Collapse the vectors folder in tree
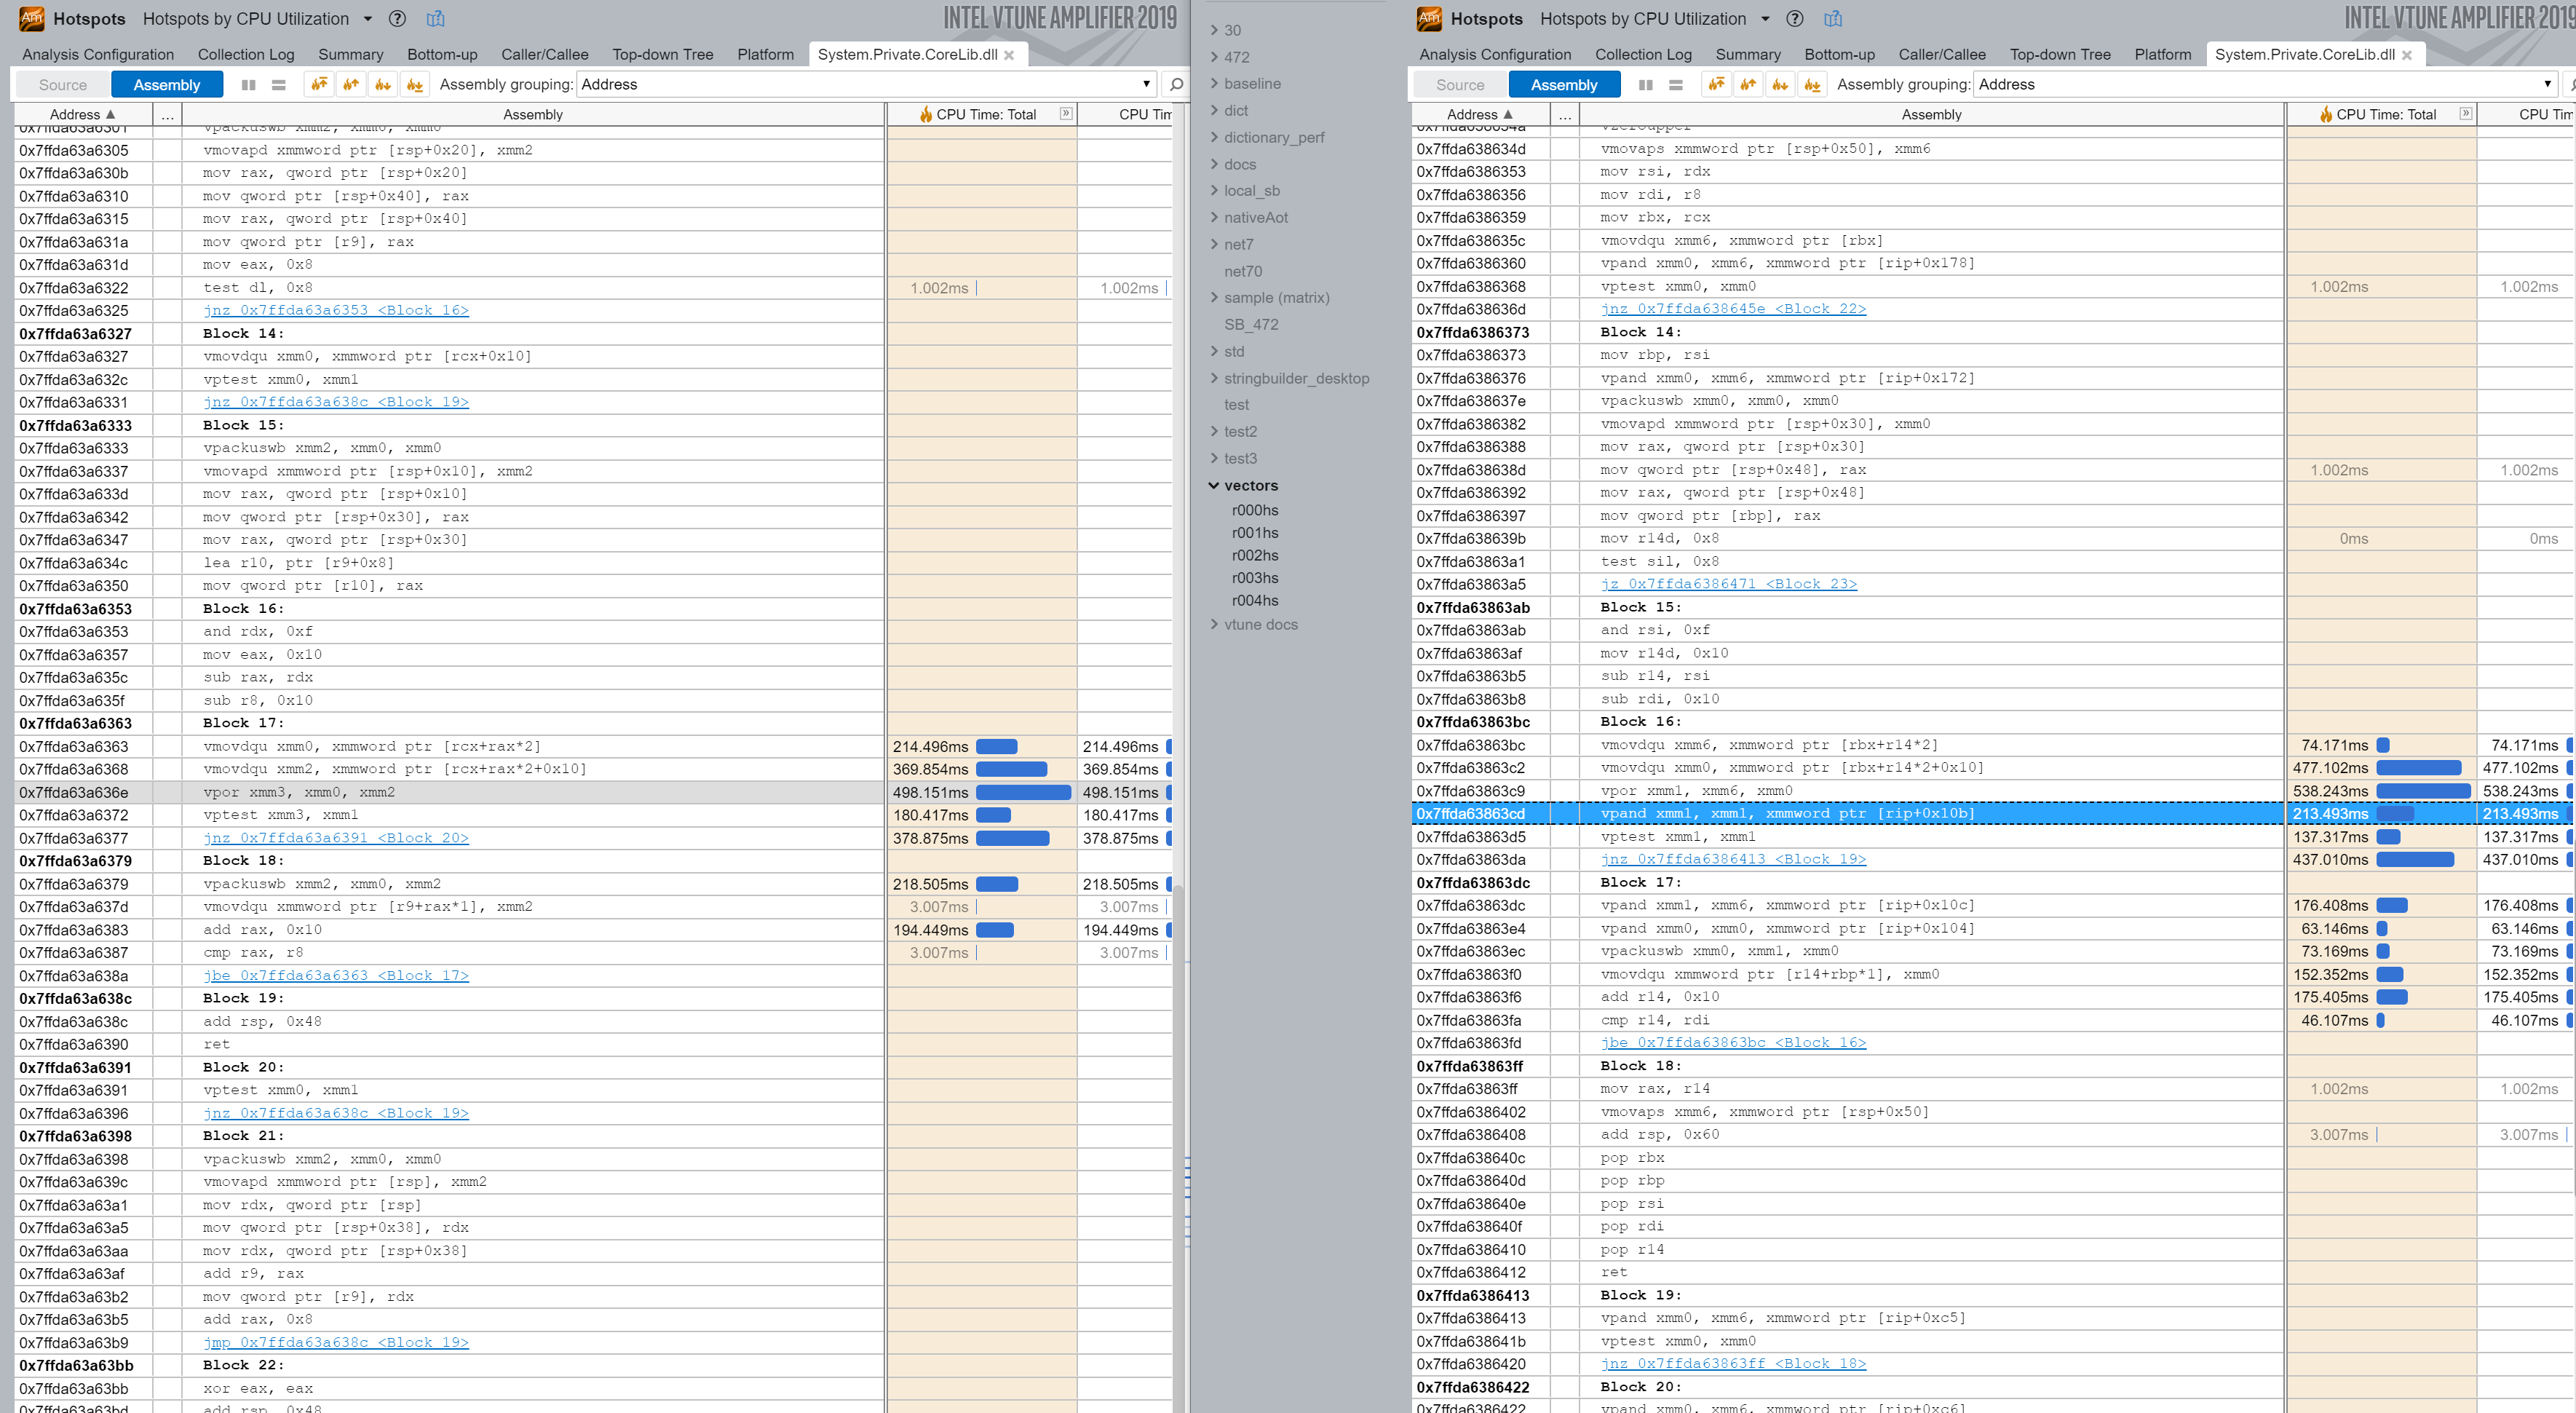The image size is (2576, 1413). pyautogui.click(x=1214, y=486)
